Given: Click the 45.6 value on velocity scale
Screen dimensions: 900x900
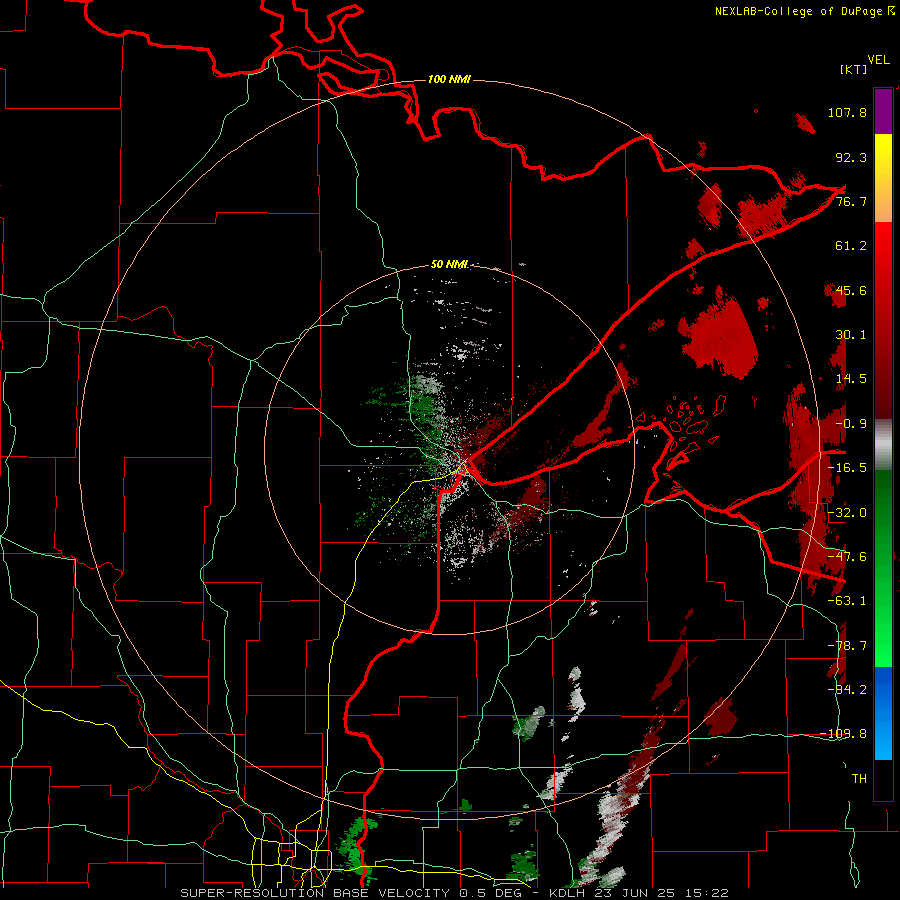Looking at the screenshot, I should coord(851,290).
